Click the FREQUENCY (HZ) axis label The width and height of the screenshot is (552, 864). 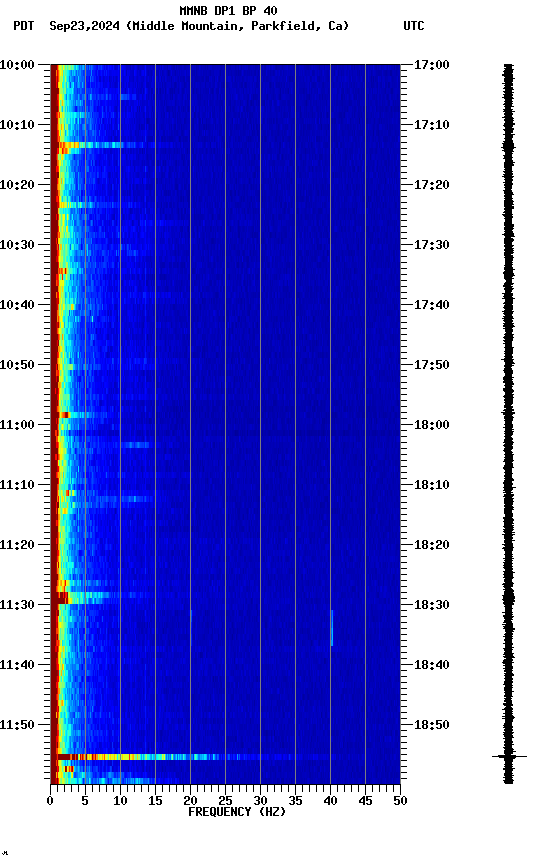point(237,812)
